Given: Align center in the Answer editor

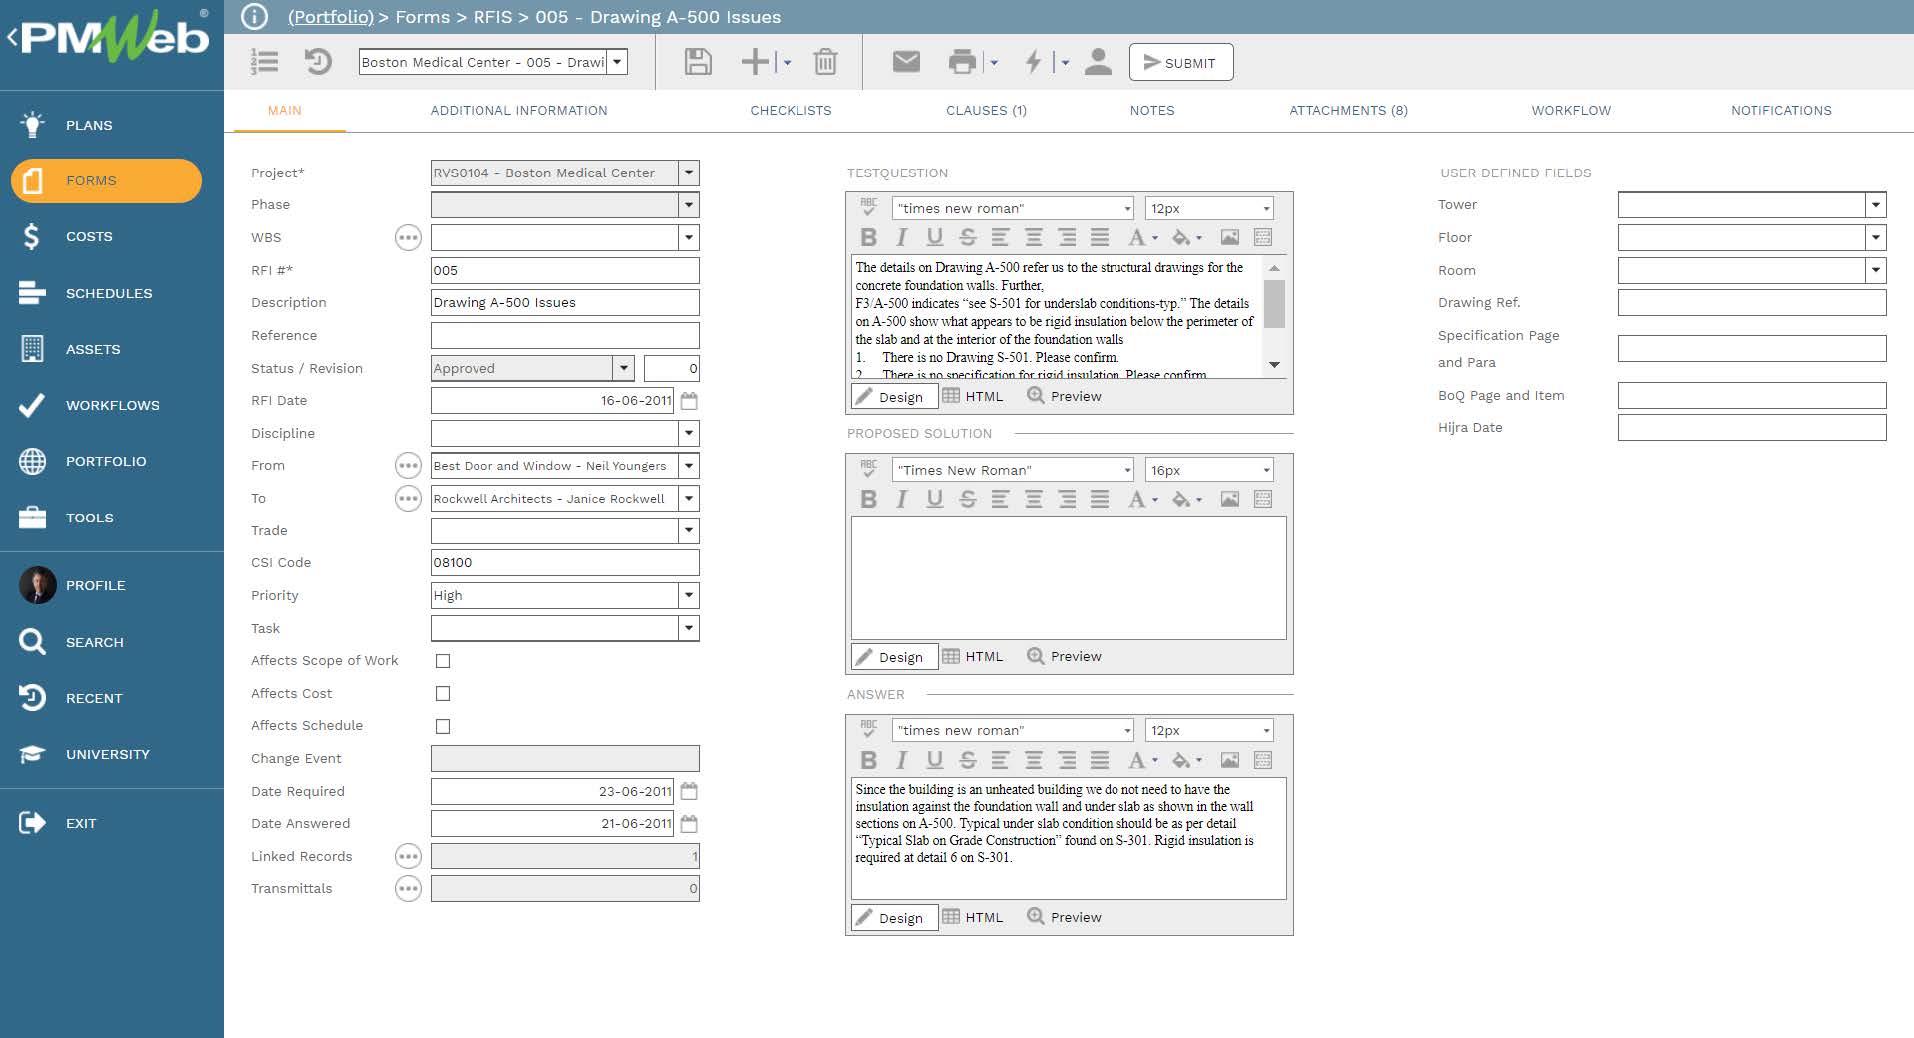Looking at the screenshot, I should click(x=1034, y=760).
